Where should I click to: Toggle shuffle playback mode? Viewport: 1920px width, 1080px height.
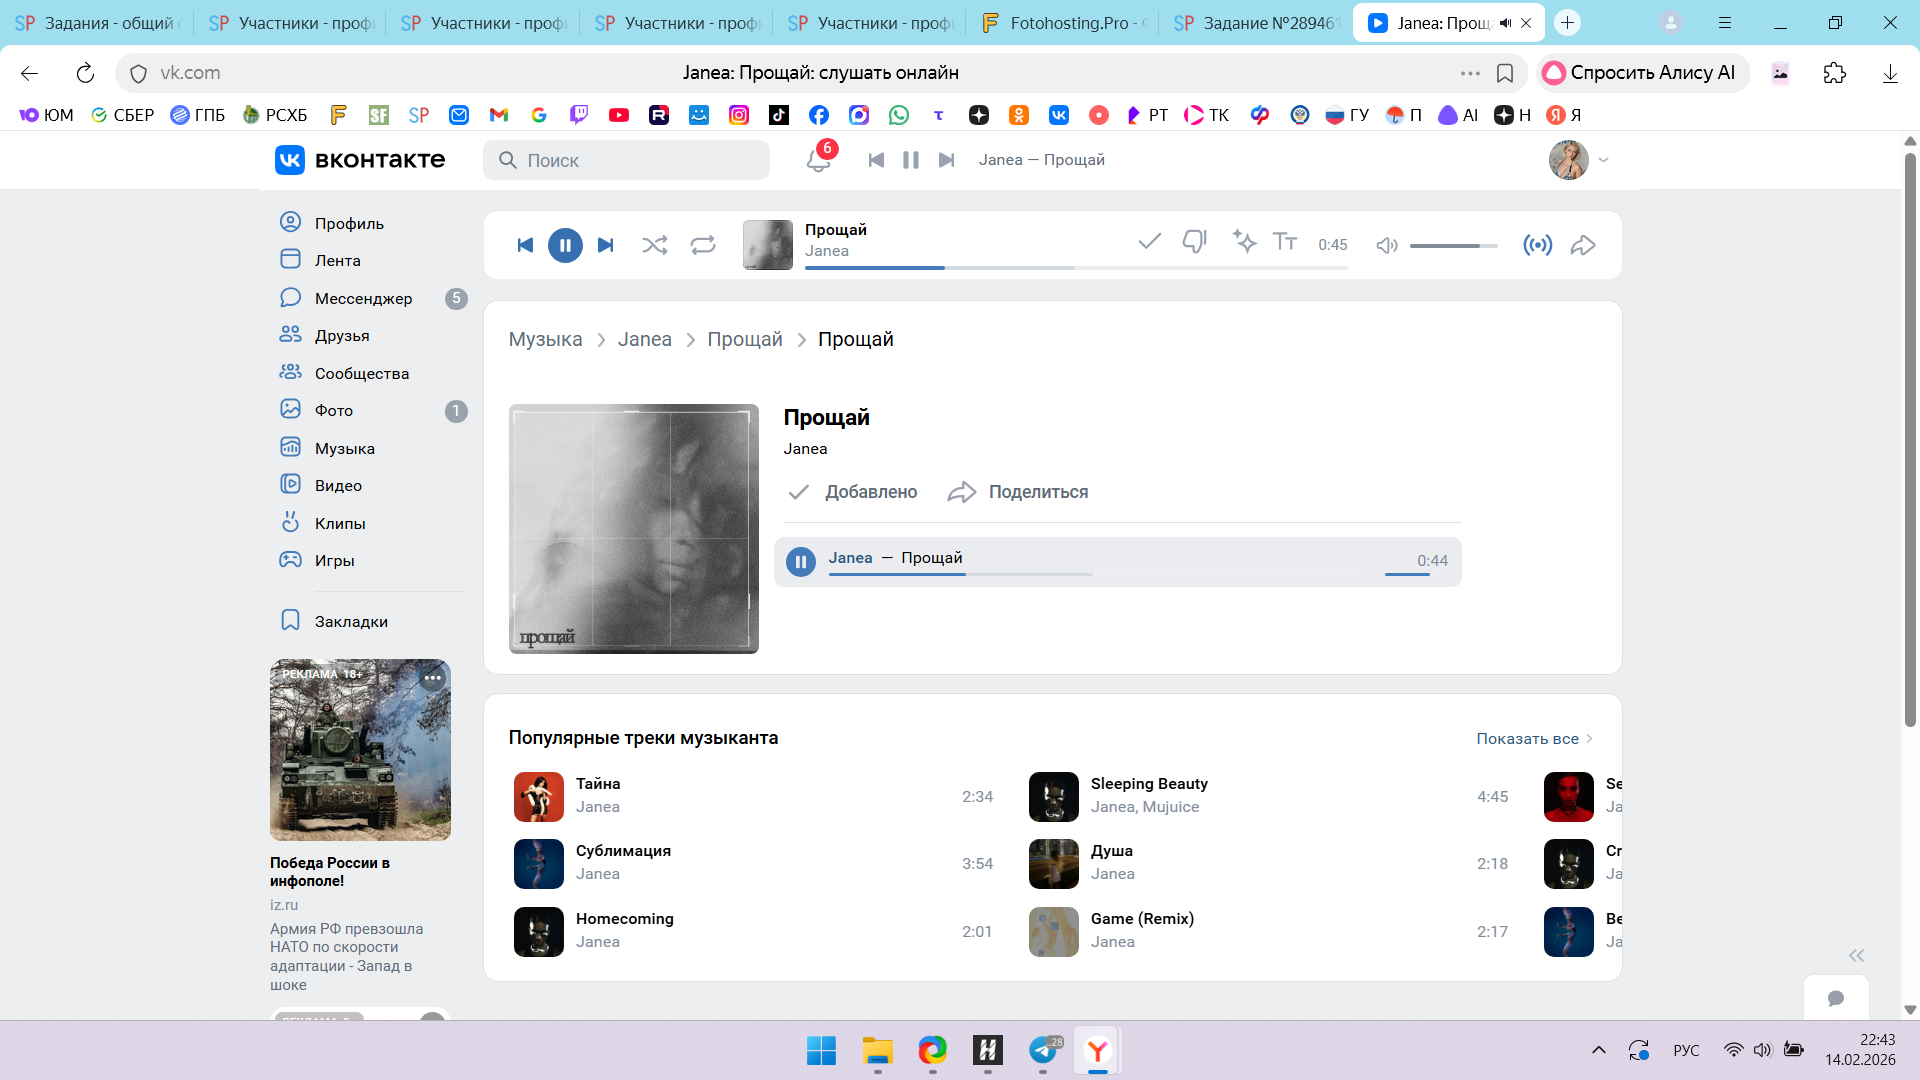click(655, 245)
